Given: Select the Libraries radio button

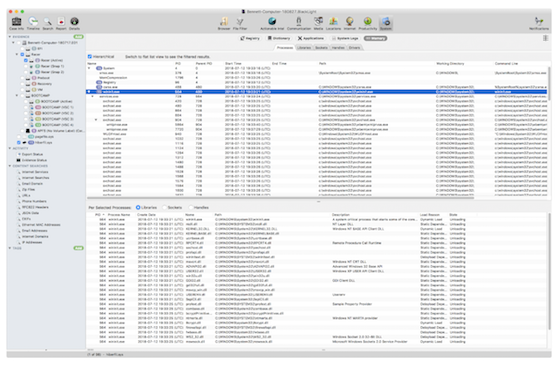Looking at the screenshot, I should pyautogui.click(x=138, y=207).
